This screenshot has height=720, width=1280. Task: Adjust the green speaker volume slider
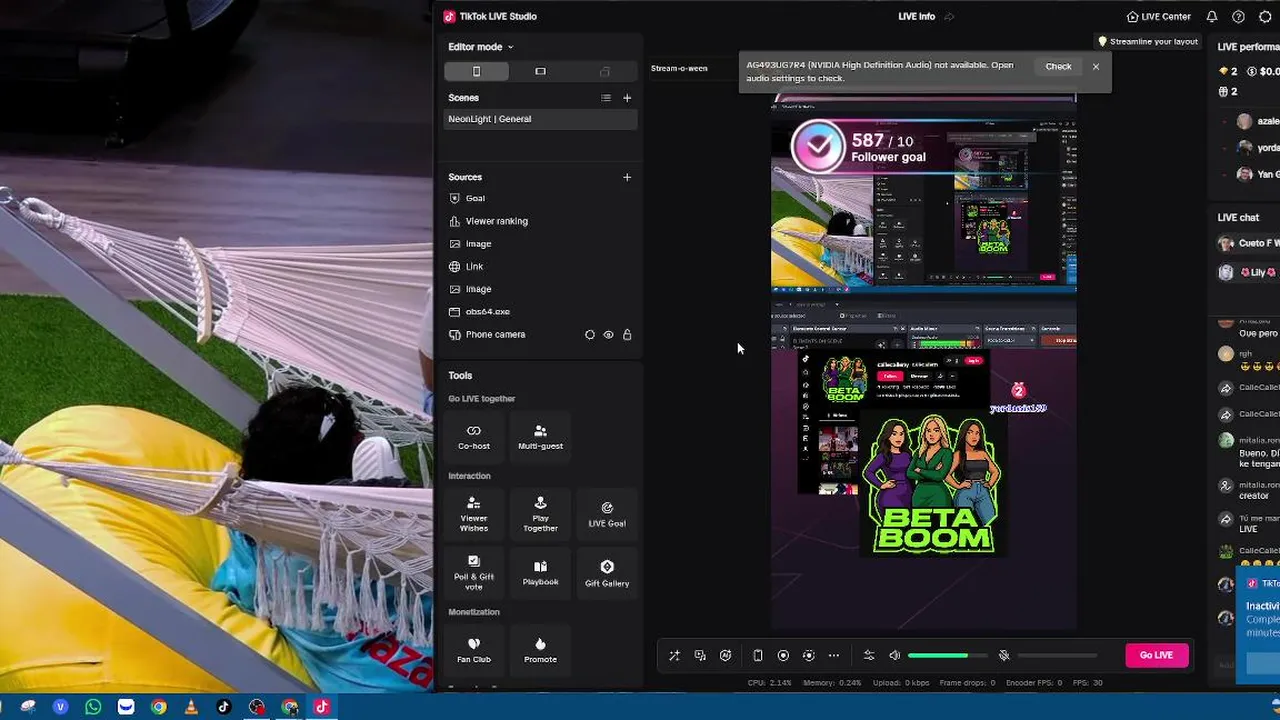pos(948,656)
